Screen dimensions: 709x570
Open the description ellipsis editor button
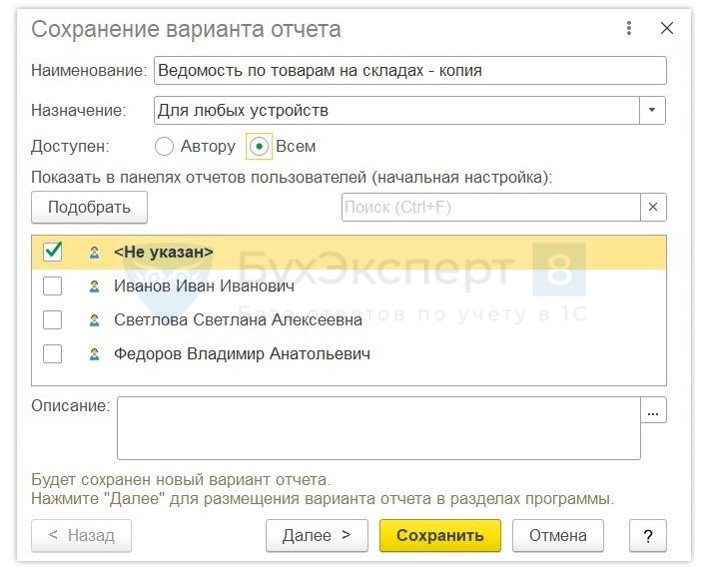pyautogui.click(x=653, y=410)
